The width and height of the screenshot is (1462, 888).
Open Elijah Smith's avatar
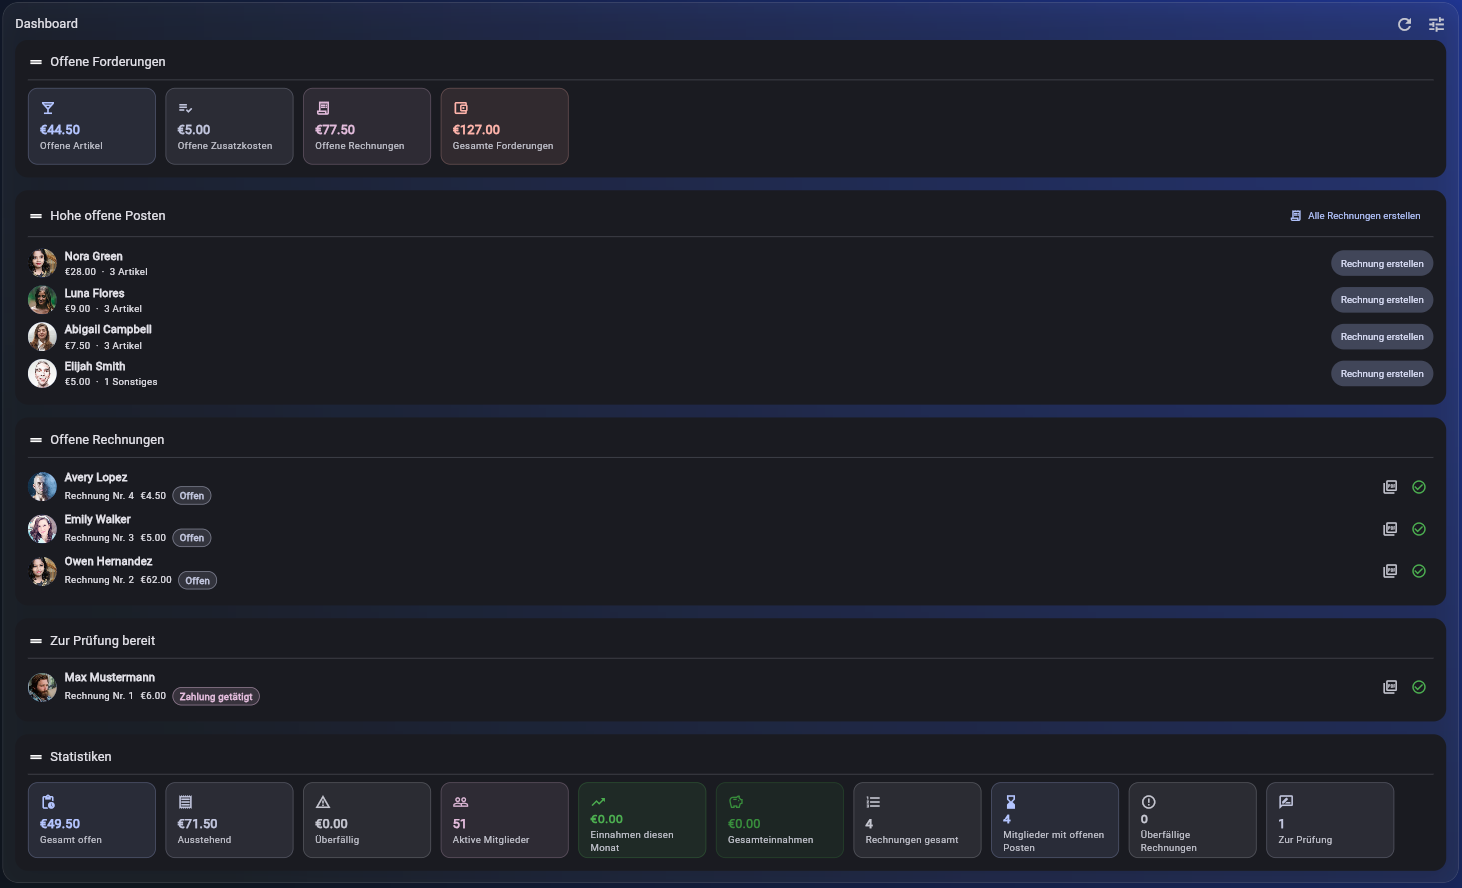pyautogui.click(x=42, y=373)
